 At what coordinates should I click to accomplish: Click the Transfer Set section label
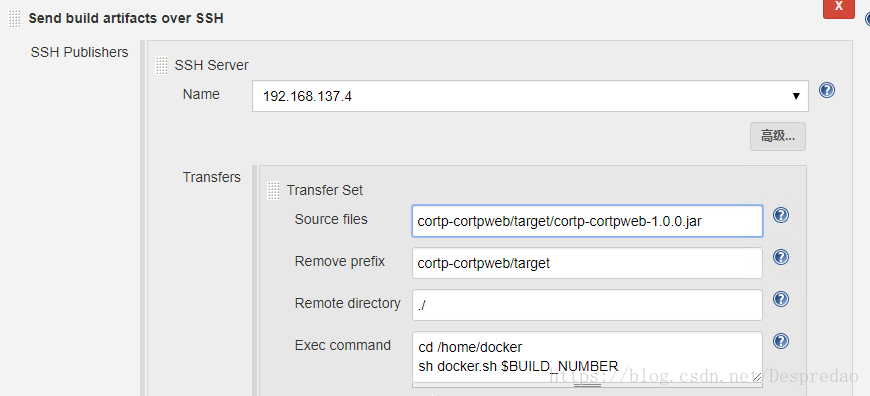(x=325, y=190)
